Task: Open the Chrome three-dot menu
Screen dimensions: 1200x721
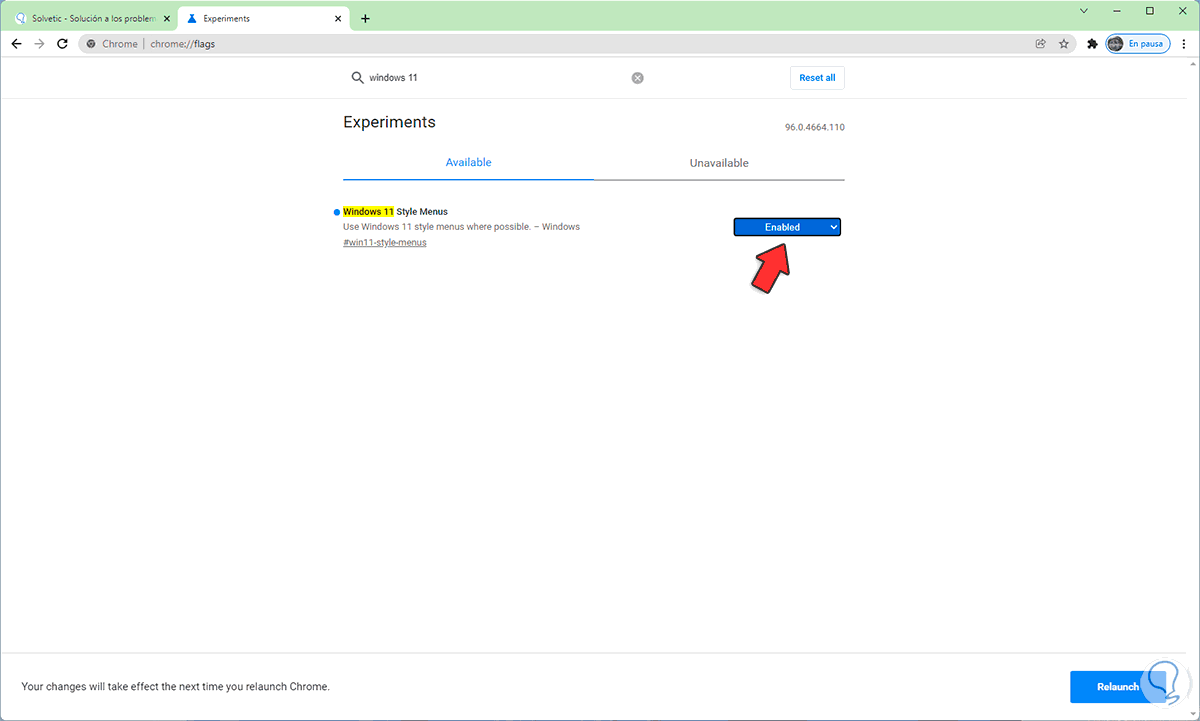Action: pos(1184,44)
